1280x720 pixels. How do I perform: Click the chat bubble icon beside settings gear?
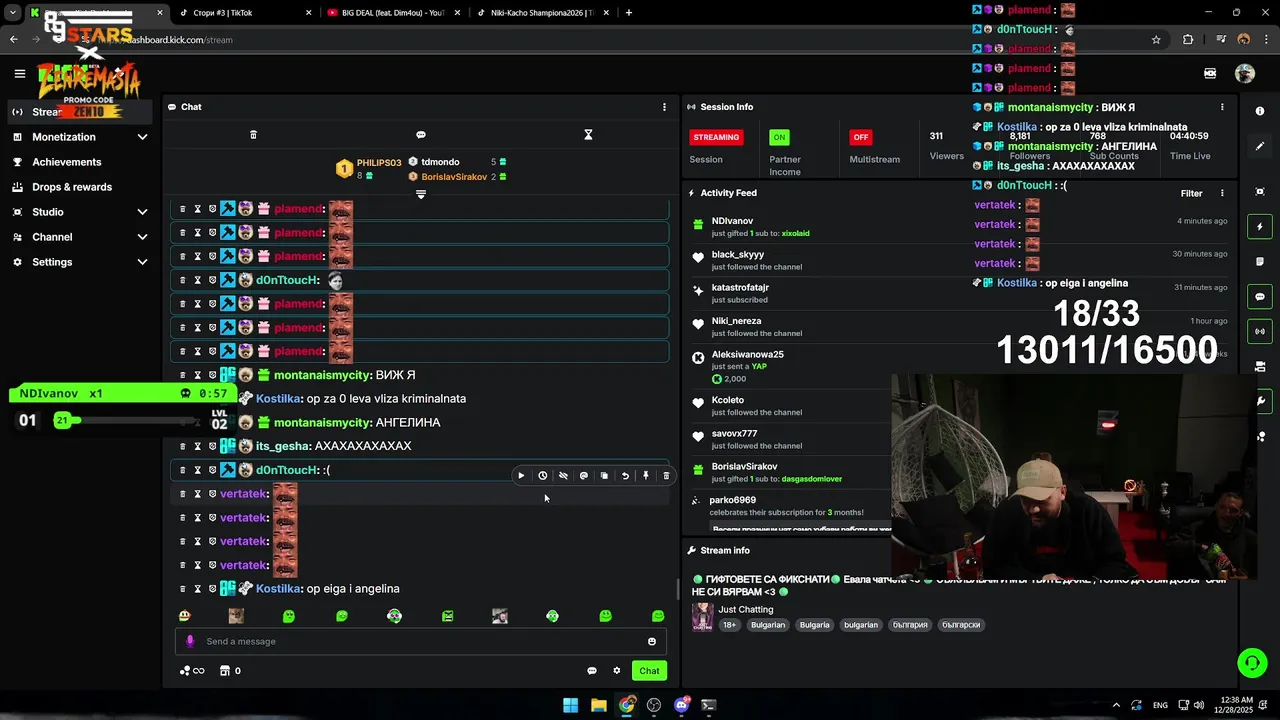click(x=592, y=671)
